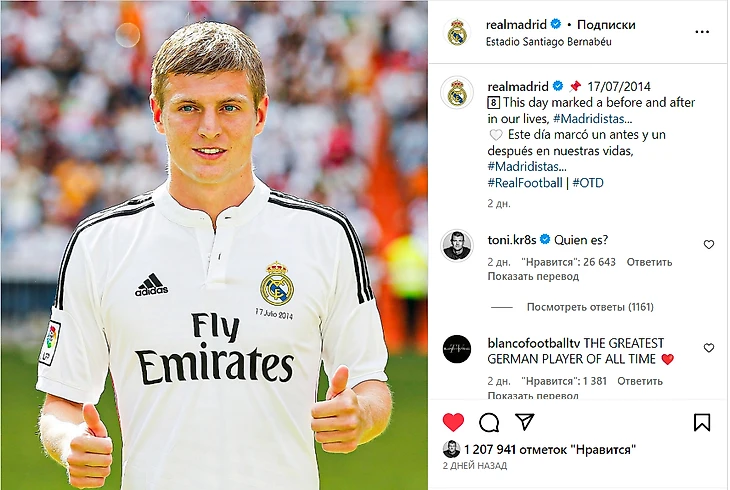Click the Подписки following button
730x490 pixels.
point(606,25)
